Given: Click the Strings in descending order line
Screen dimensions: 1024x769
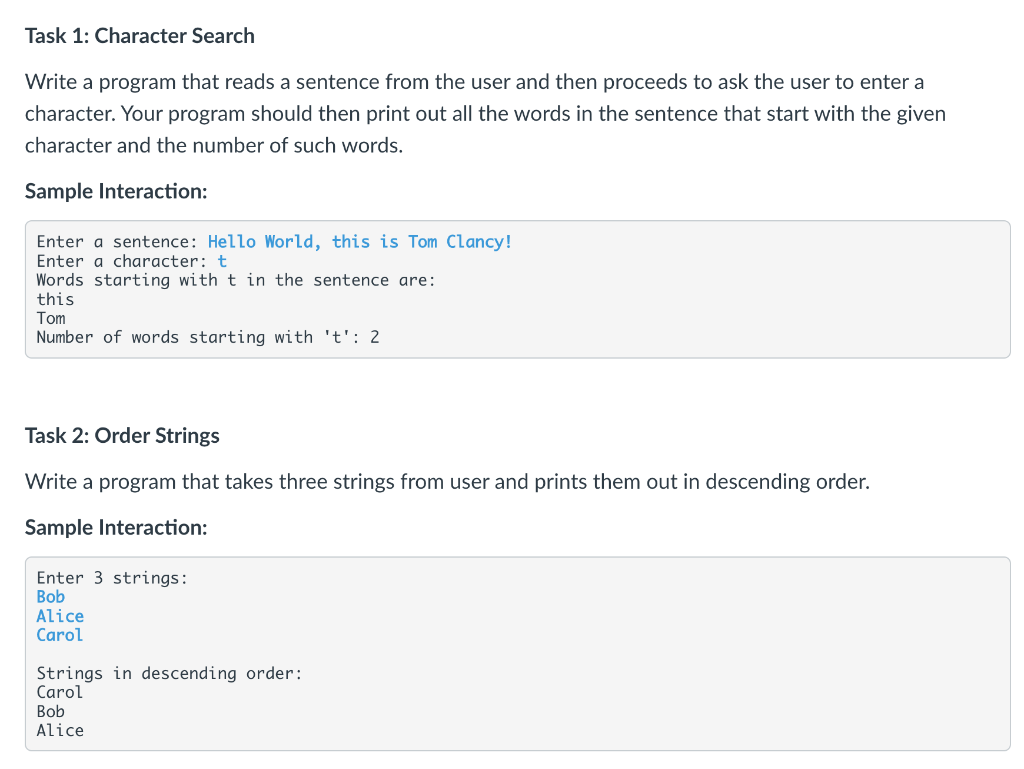Looking at the screenshot, I should coord(170,674).
